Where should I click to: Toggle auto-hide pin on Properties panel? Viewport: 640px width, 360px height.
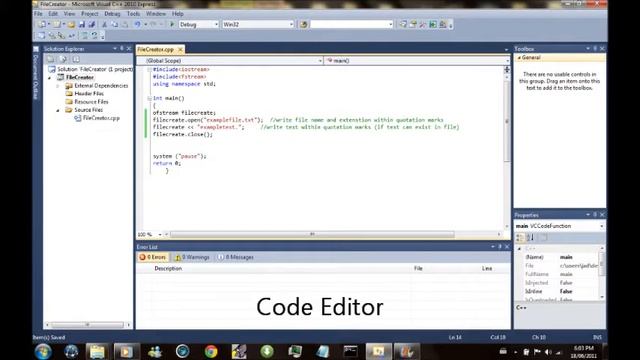pos(595,215)
